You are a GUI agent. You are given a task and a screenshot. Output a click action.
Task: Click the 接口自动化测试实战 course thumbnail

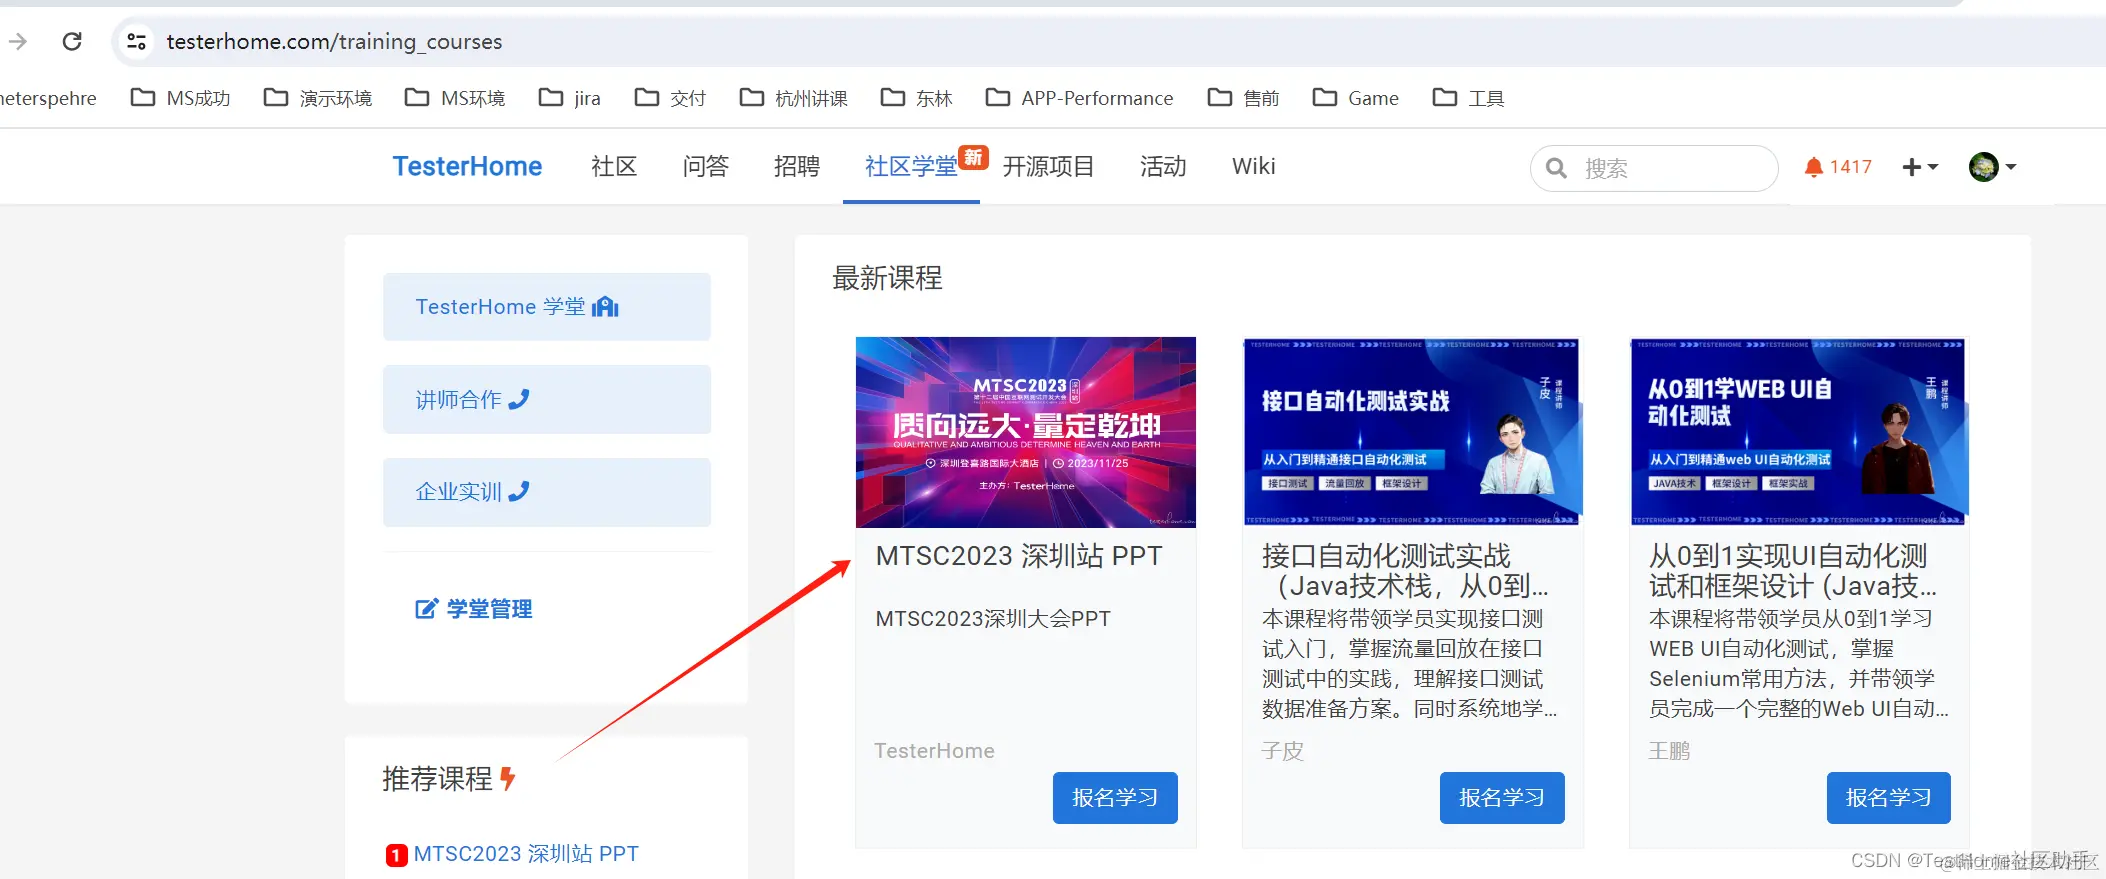click(x=1412, y=432)
